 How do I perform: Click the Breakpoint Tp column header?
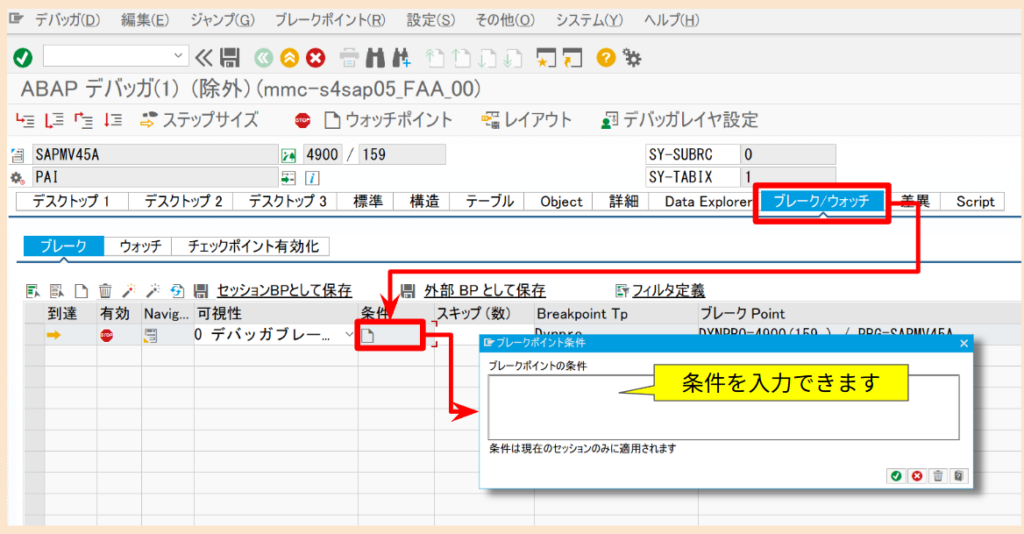click(x=616, y=313)
